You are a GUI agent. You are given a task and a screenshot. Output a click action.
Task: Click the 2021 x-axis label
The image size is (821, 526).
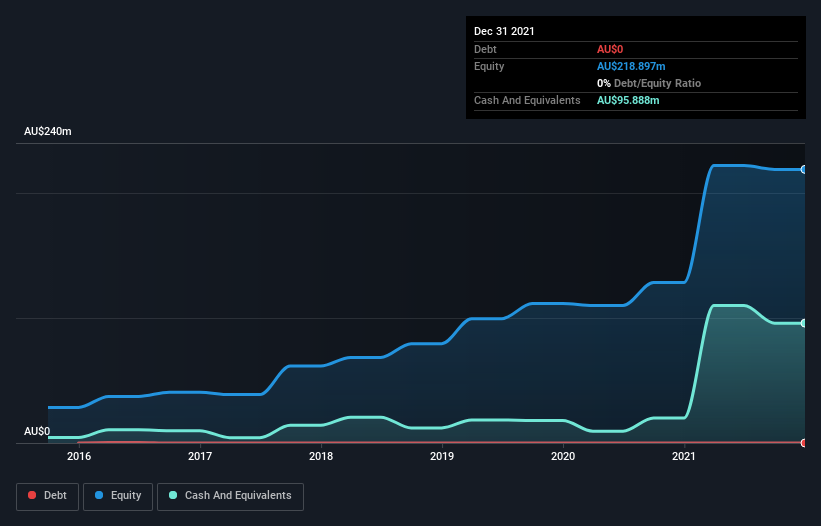tap(684, 456)
